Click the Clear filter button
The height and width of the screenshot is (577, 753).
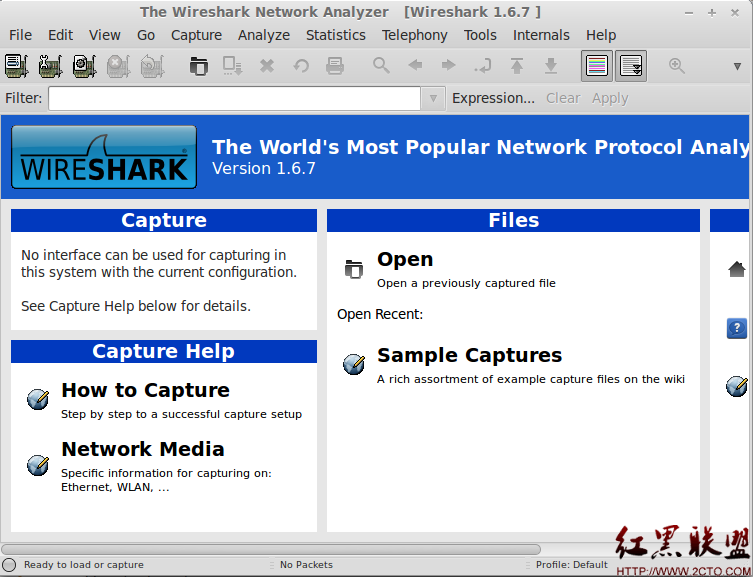[563, 98]
